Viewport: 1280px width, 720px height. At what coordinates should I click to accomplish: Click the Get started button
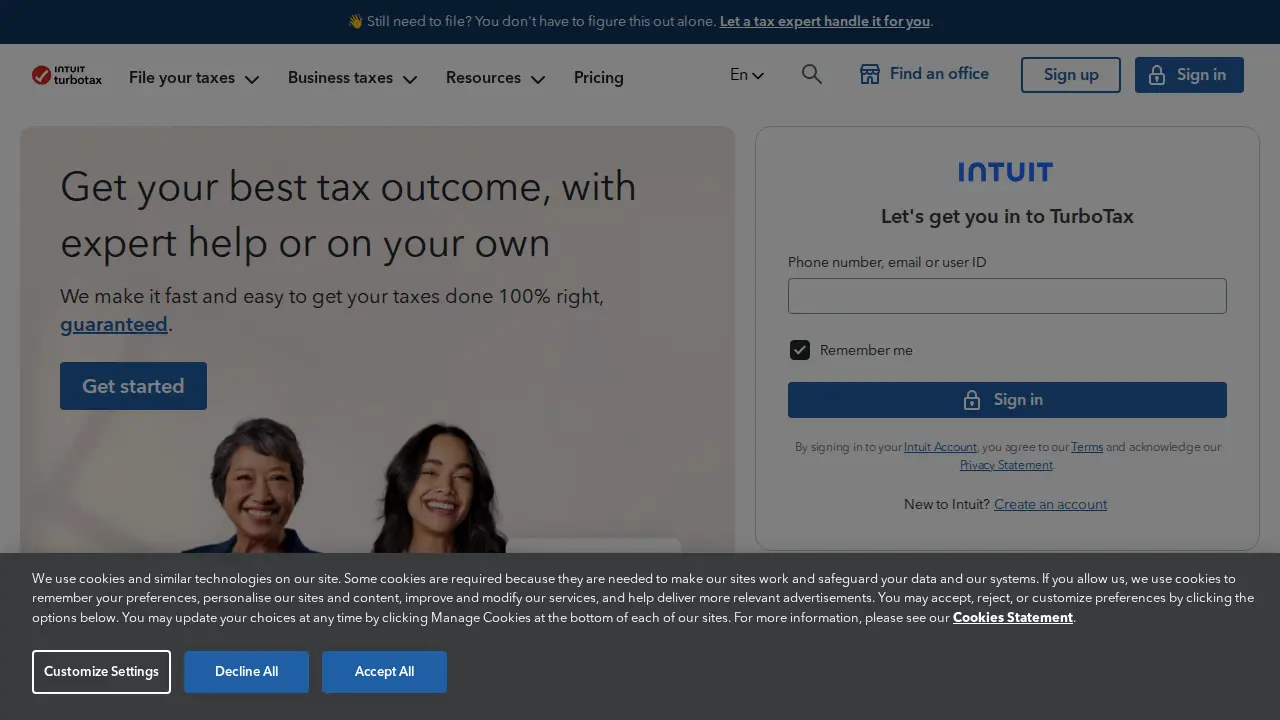(x=133, y=386)
